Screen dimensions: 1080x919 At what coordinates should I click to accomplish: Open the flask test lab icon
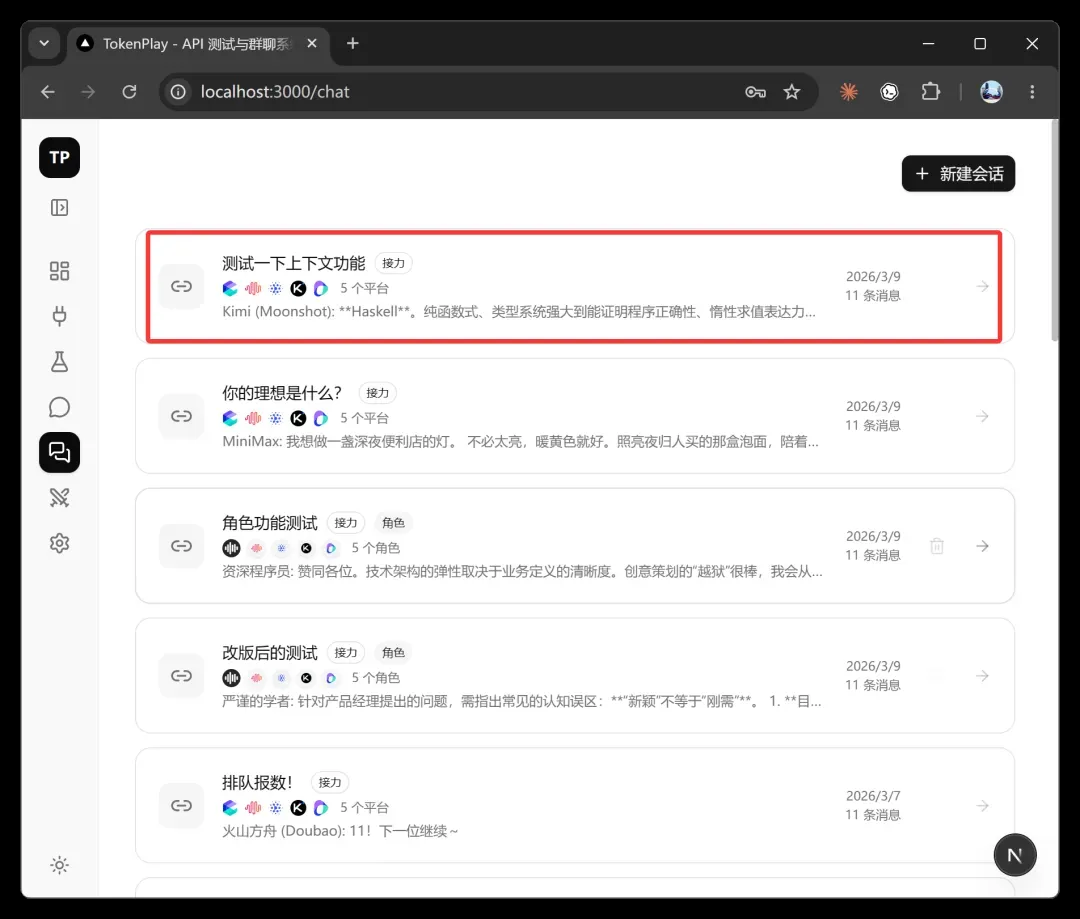[59, 362]
